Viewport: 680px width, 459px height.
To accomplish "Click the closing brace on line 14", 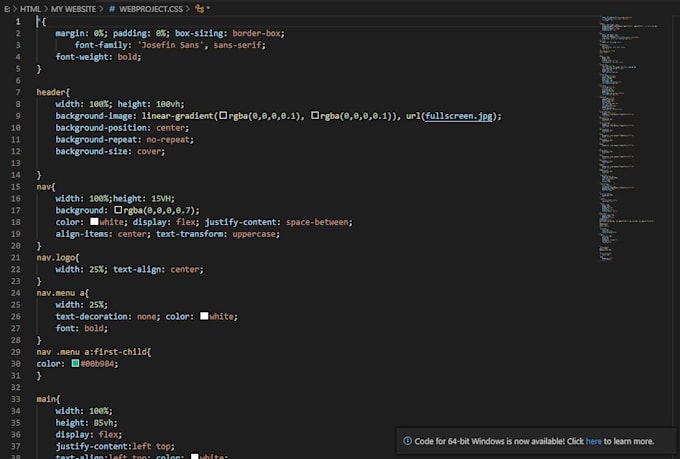I will tap(39, 175).
